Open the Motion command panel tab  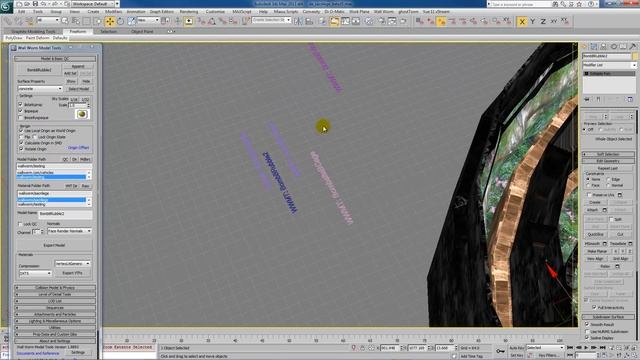click(613, 46)
